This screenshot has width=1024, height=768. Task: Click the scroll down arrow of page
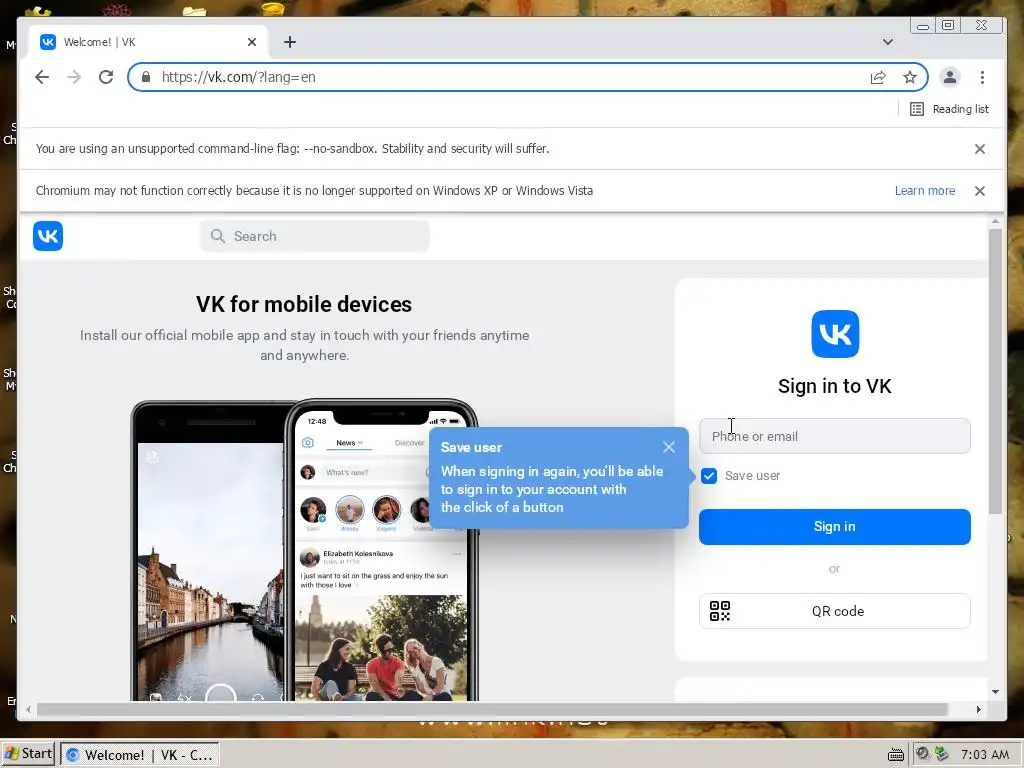(995, 692)
